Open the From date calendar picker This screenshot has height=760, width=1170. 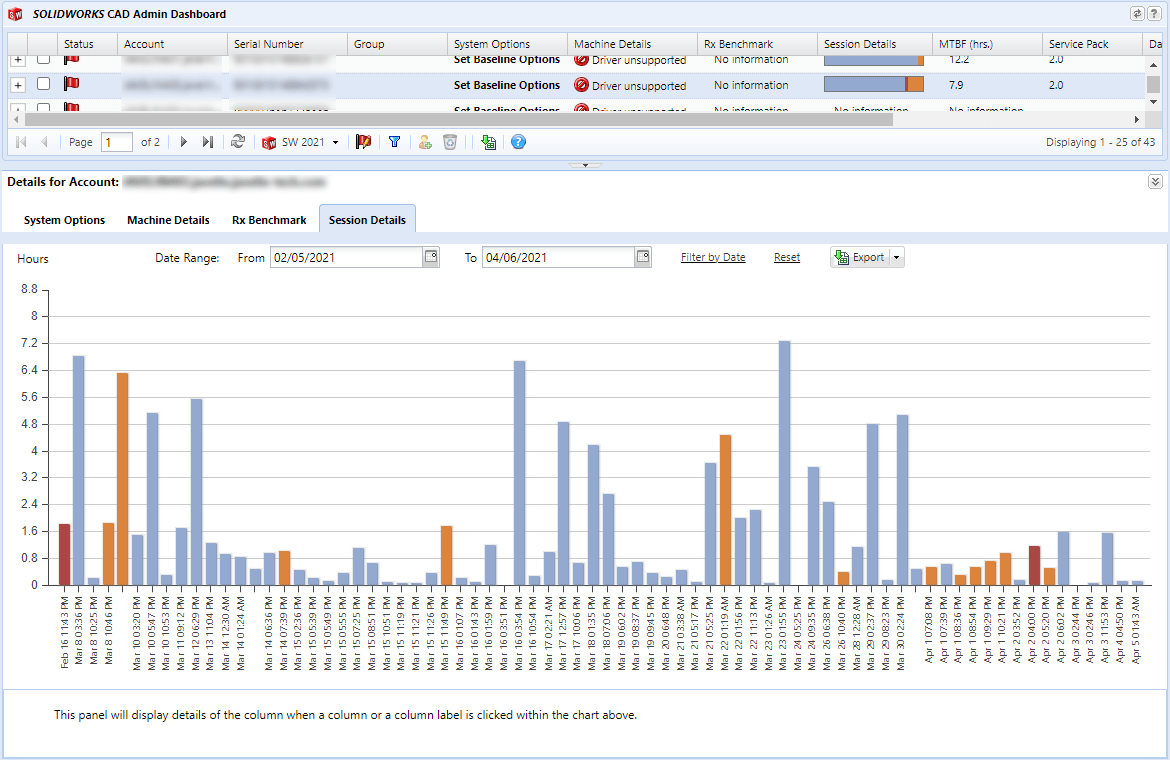coord(431,257)
